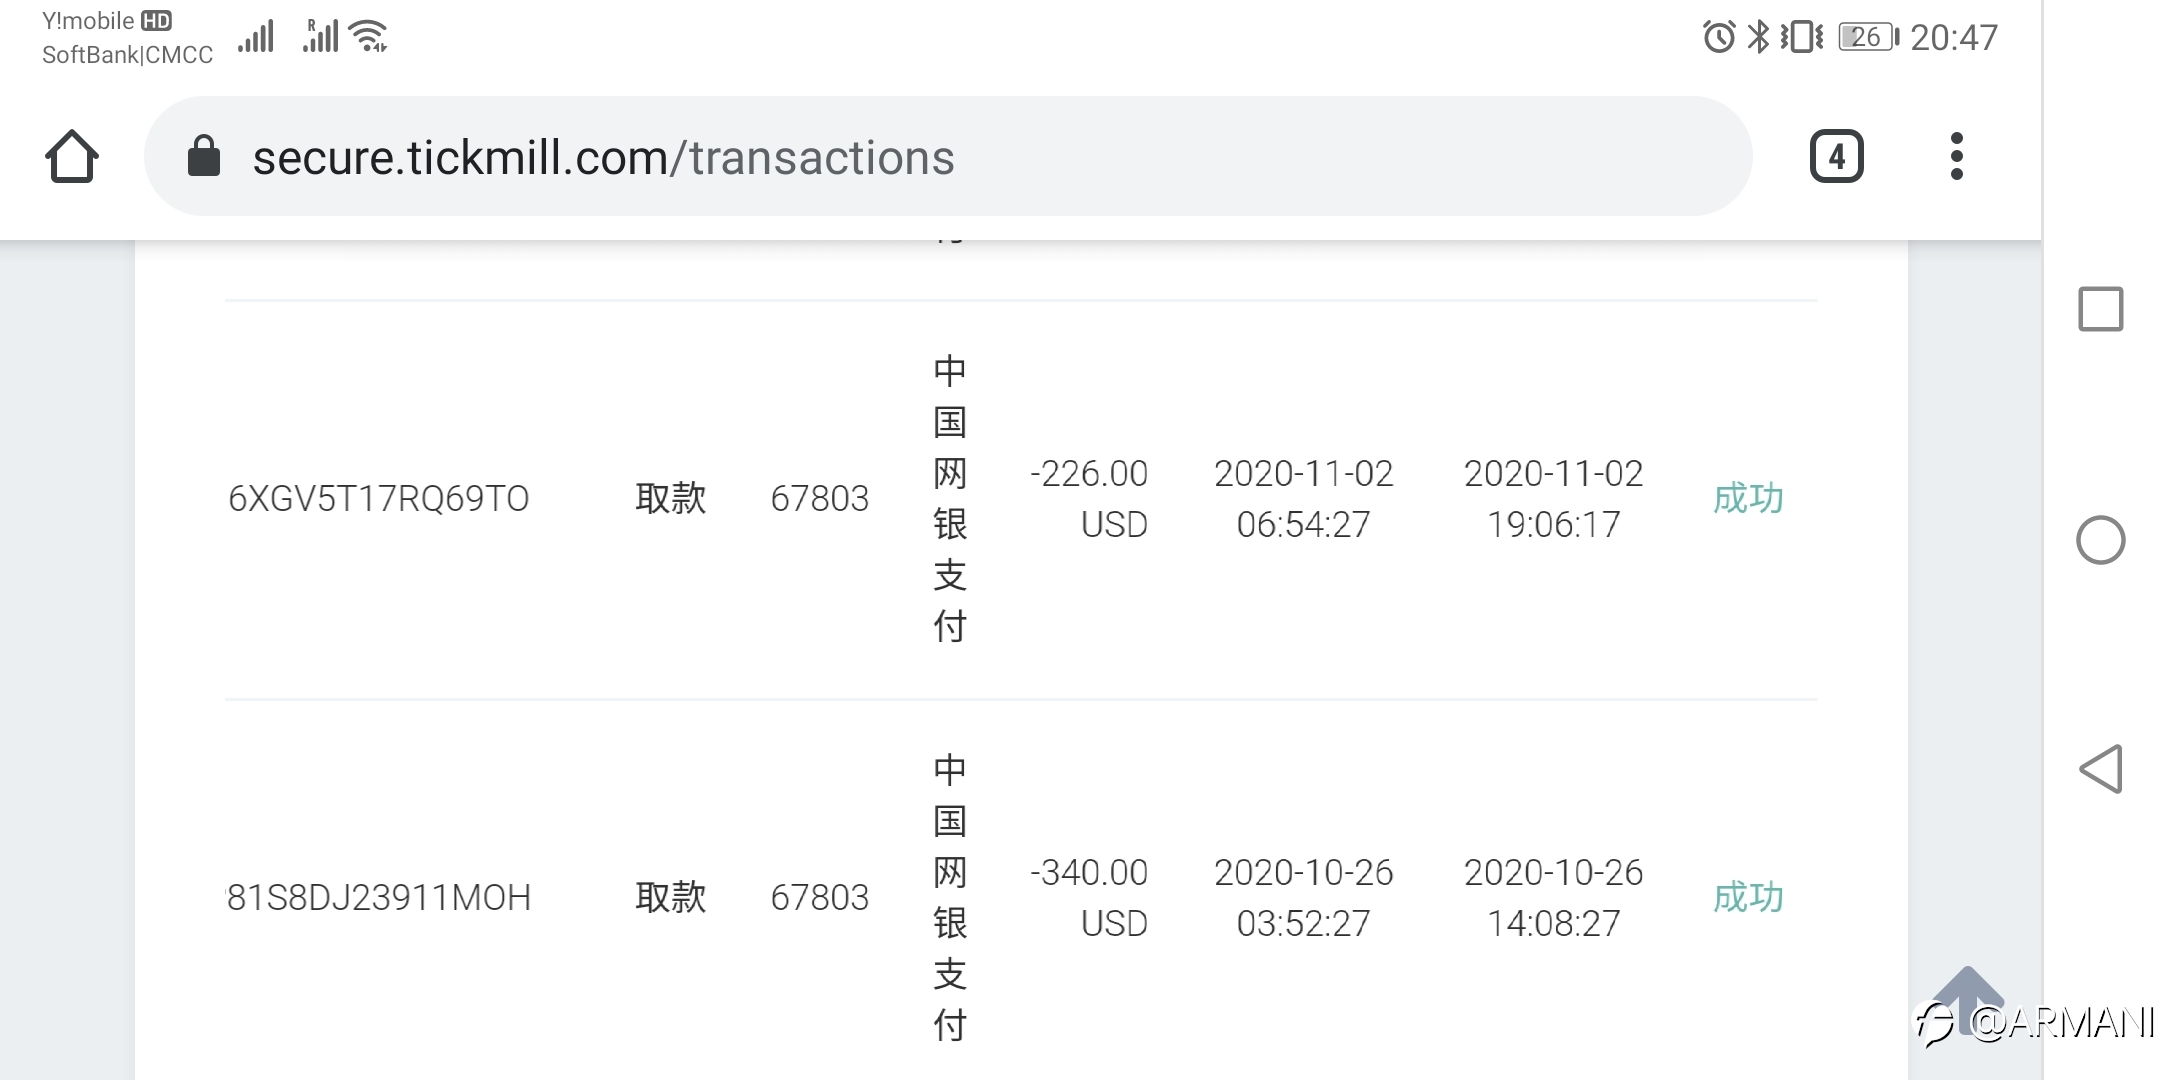
Task: Click the 取款 type in the first row
Action: pyautogui.click(x=670, y=498)
